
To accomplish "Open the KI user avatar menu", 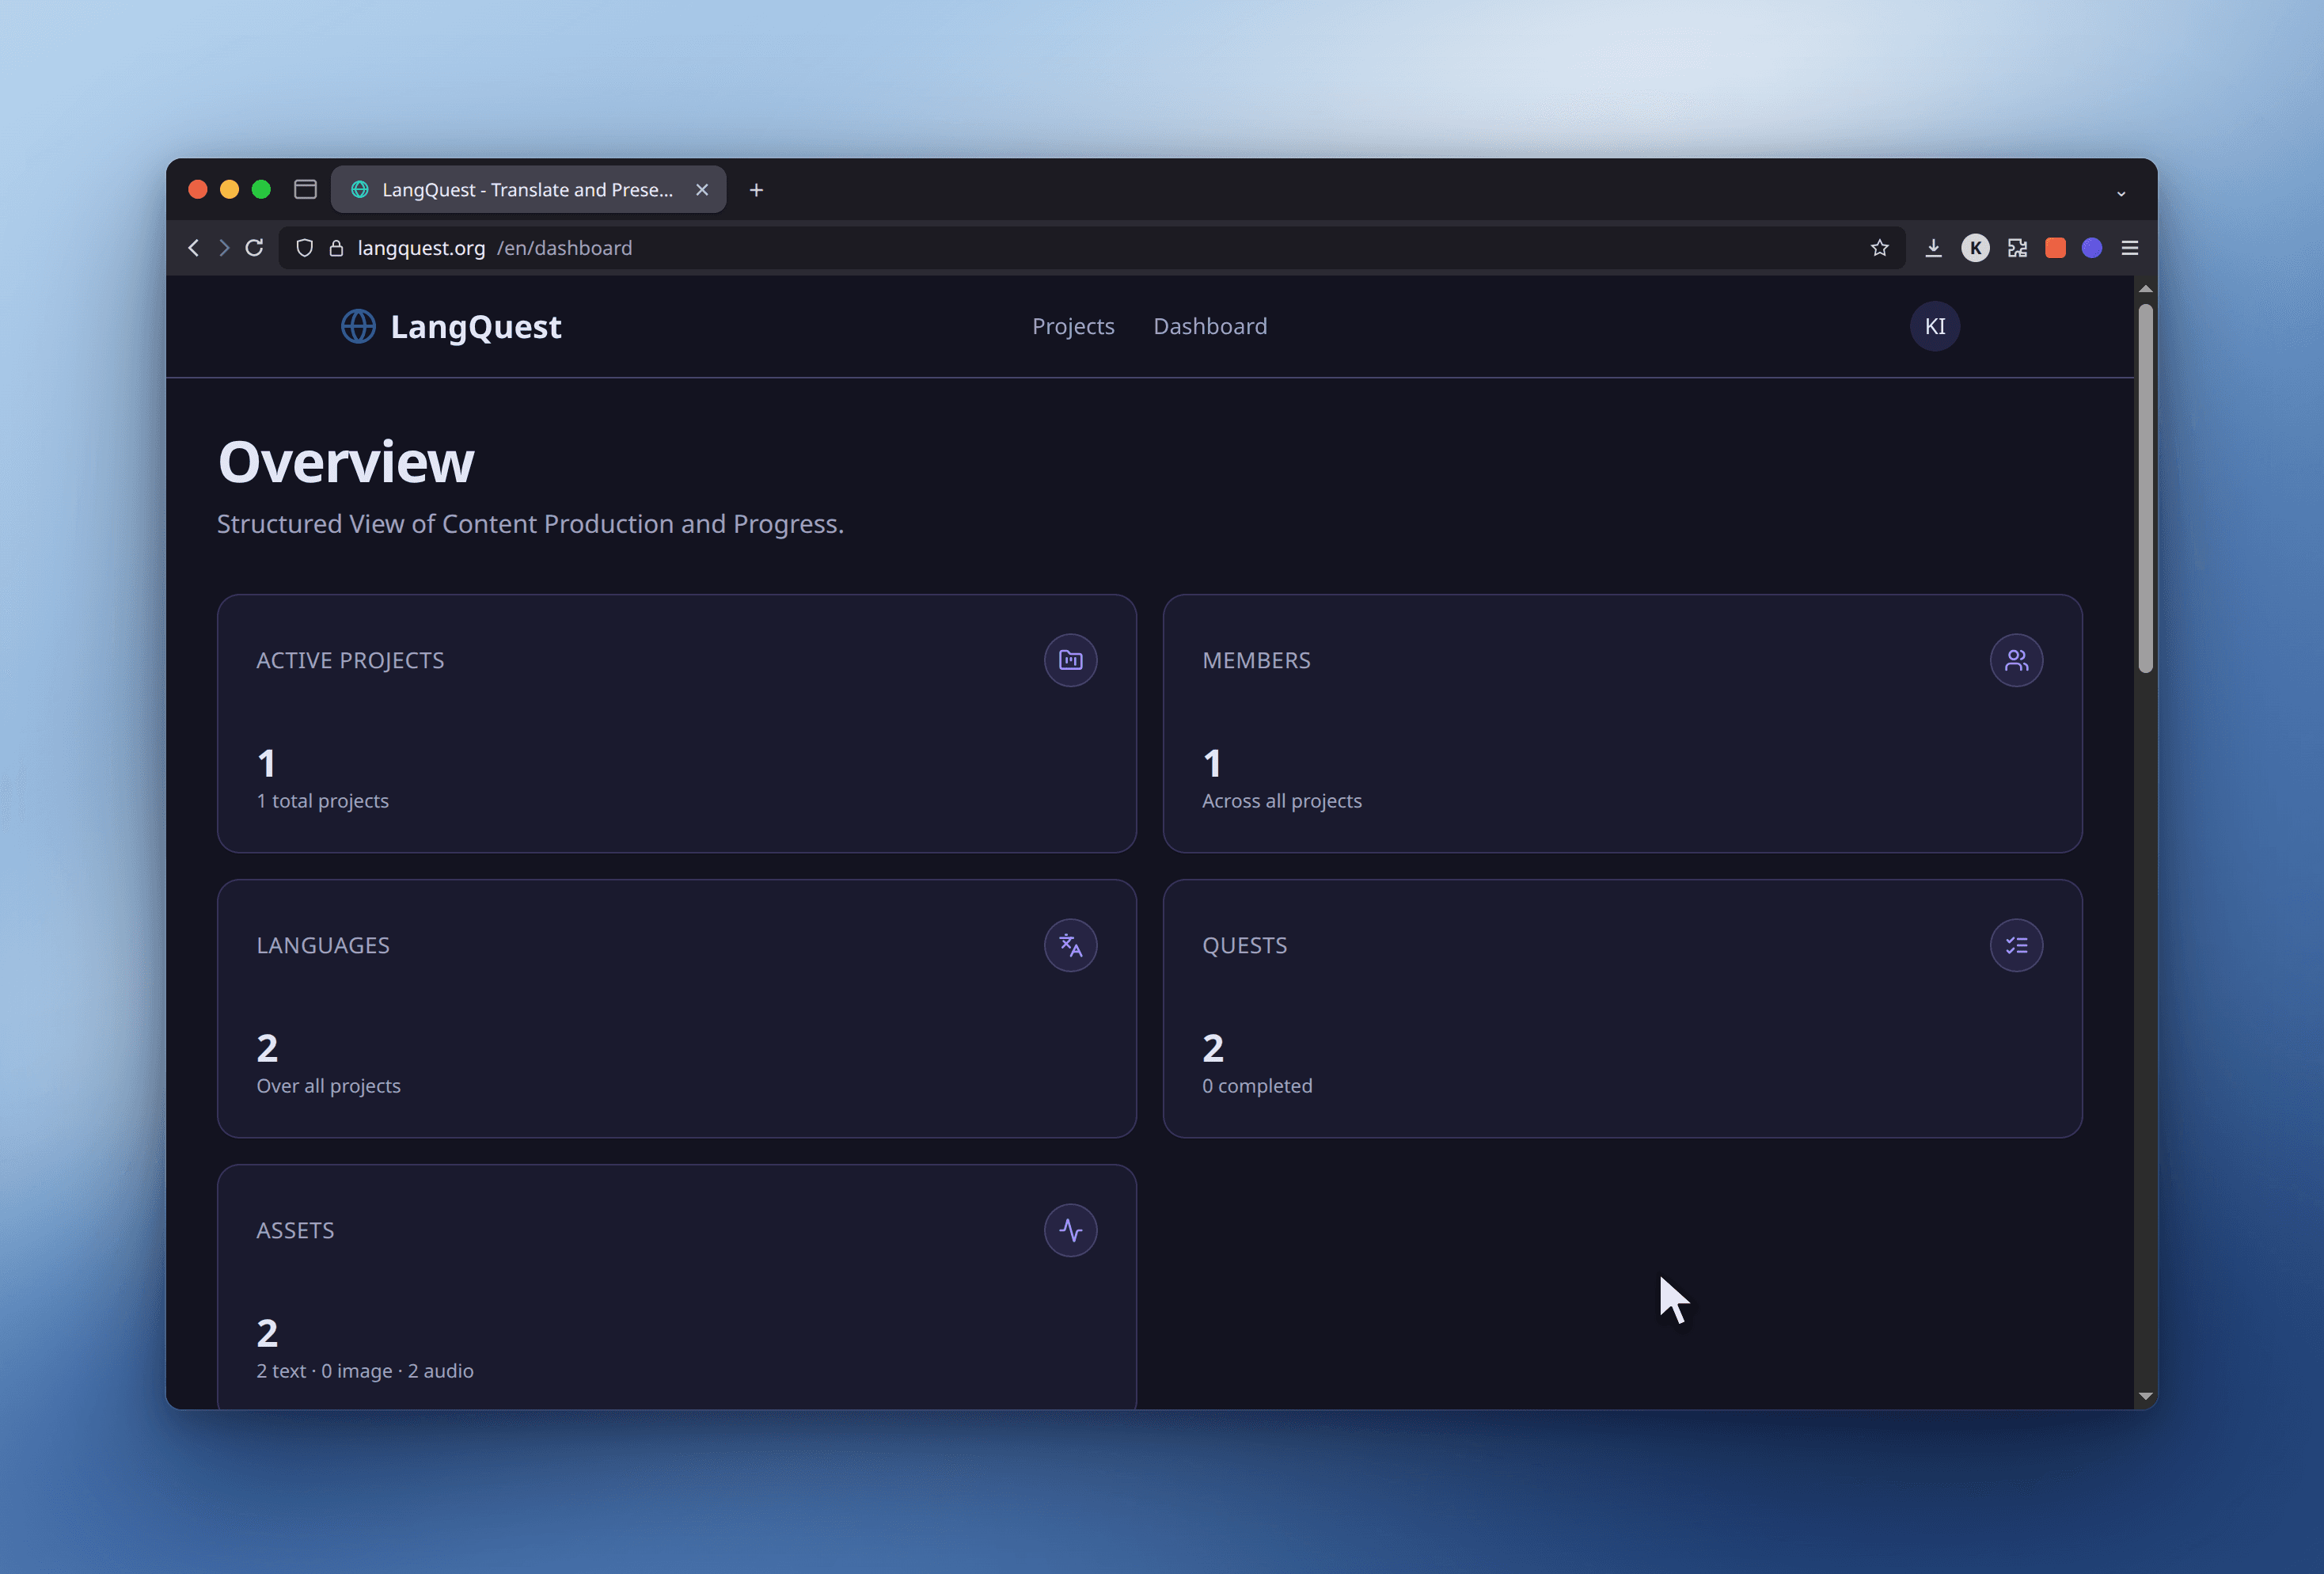I will coord(1934,326).
